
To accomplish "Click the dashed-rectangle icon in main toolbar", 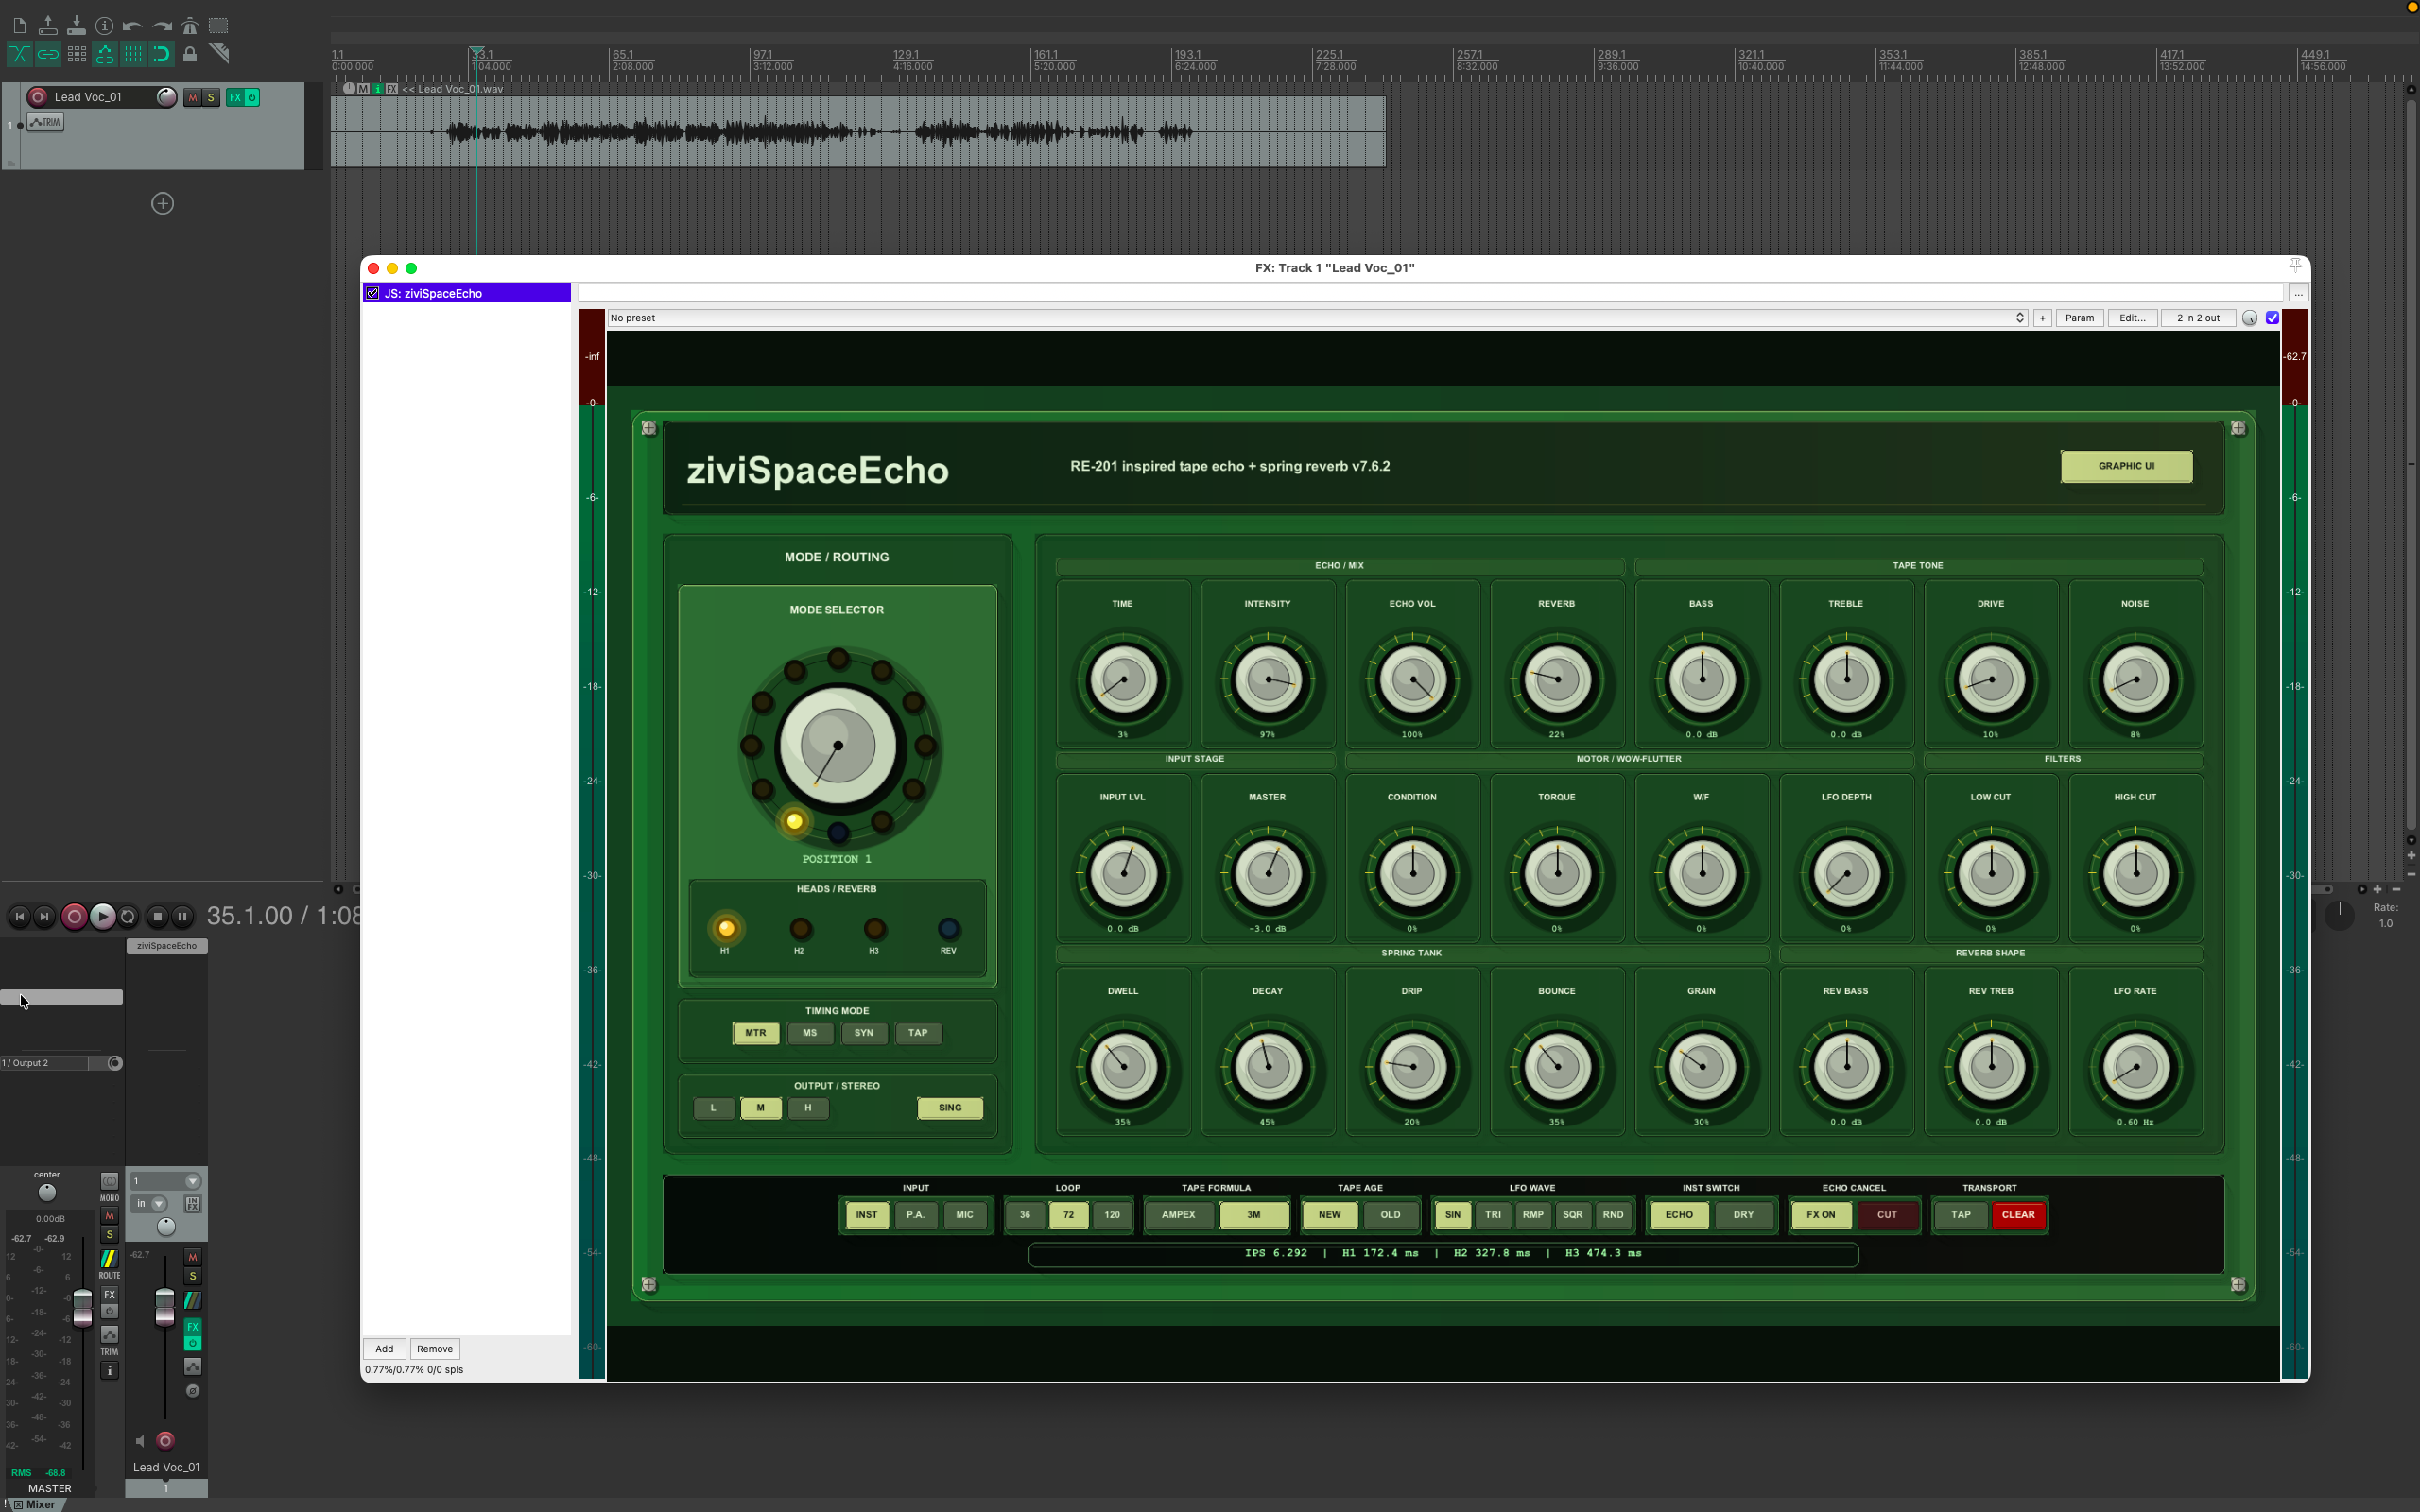I will tap(218, 26).
